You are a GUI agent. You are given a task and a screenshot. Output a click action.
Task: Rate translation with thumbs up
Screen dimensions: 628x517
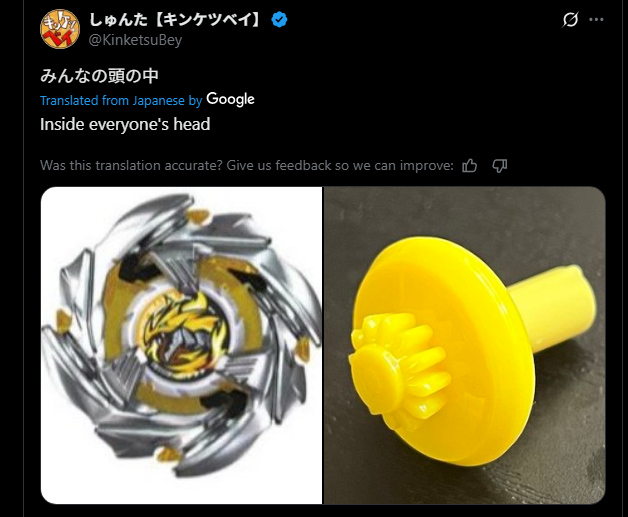(x=469, y=165)
